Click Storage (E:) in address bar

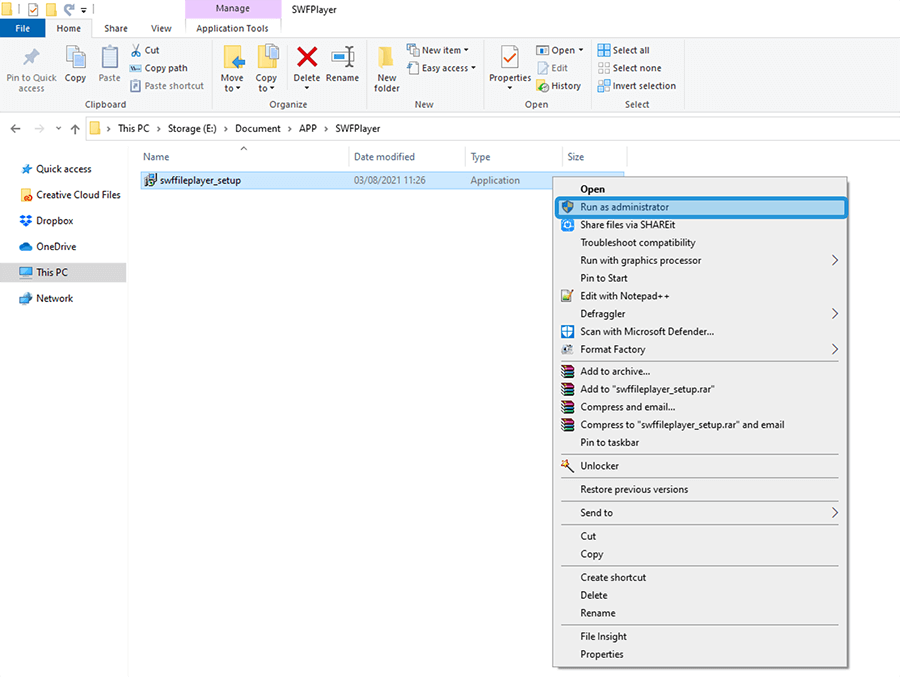click(x=192, y=129)
